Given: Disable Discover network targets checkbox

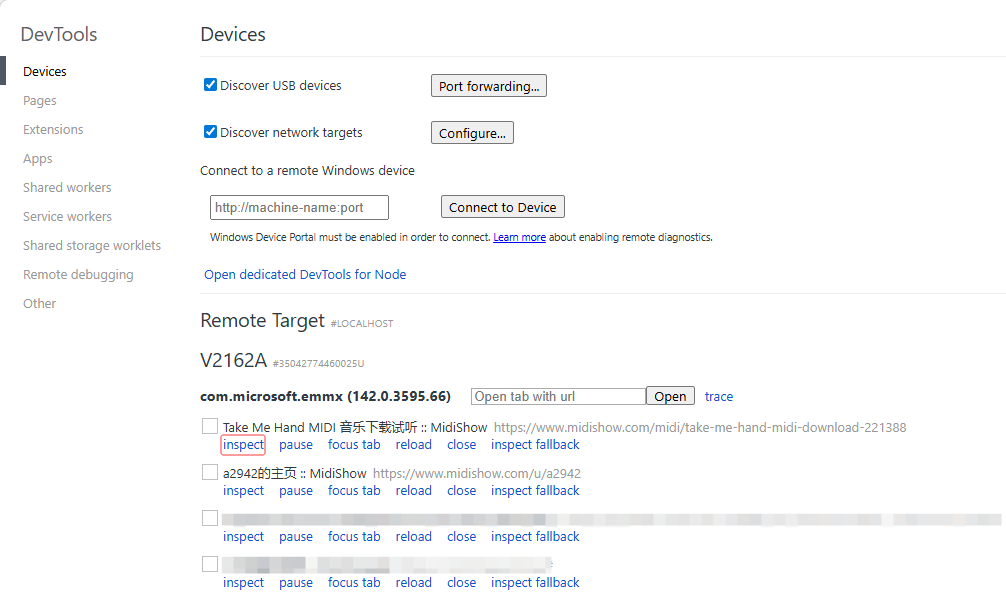Looking at the screenshot, I should 211,132.
